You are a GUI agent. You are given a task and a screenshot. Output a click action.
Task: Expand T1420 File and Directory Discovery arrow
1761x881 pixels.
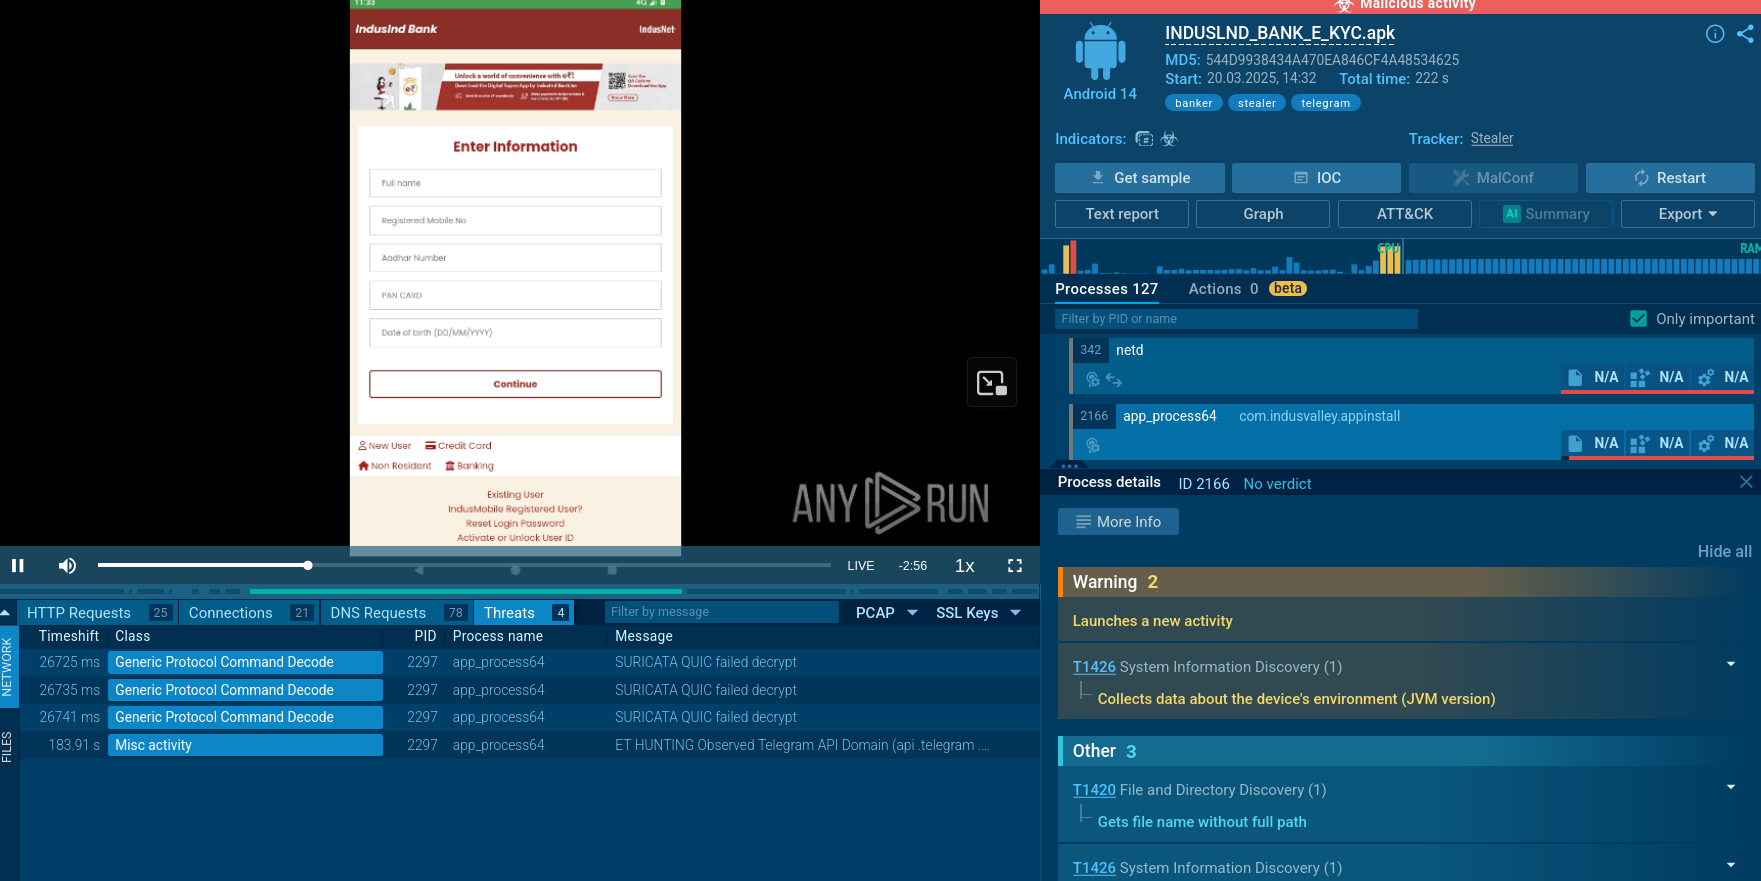pos(1731,787)
